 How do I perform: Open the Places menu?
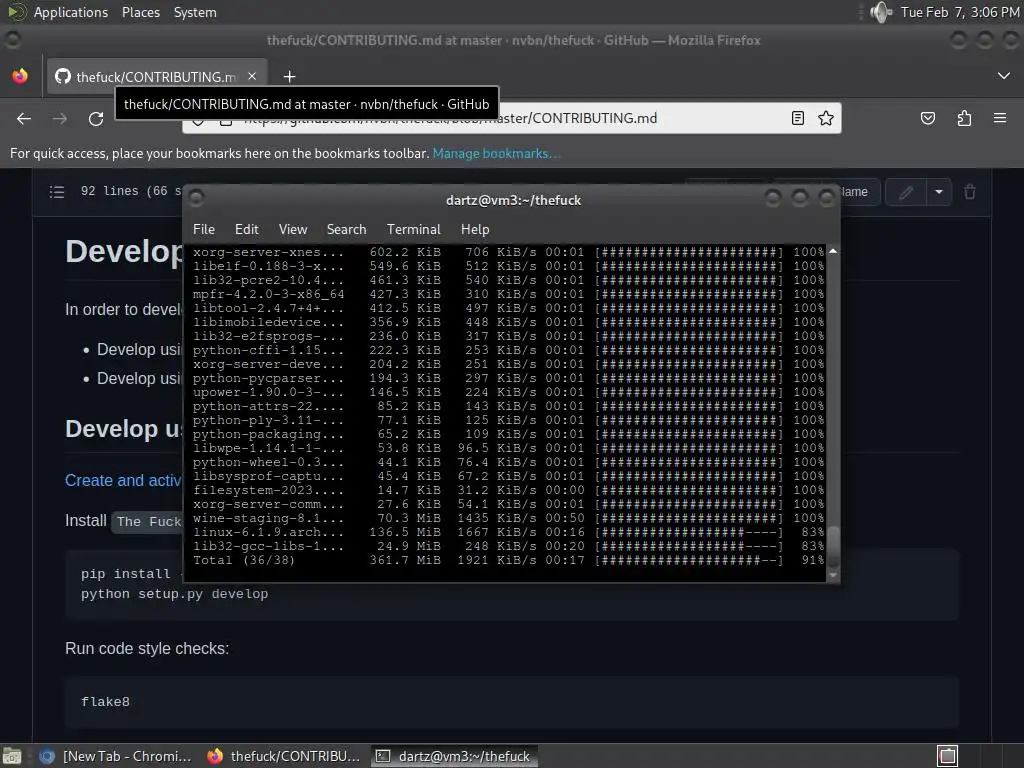coord(140,12)
